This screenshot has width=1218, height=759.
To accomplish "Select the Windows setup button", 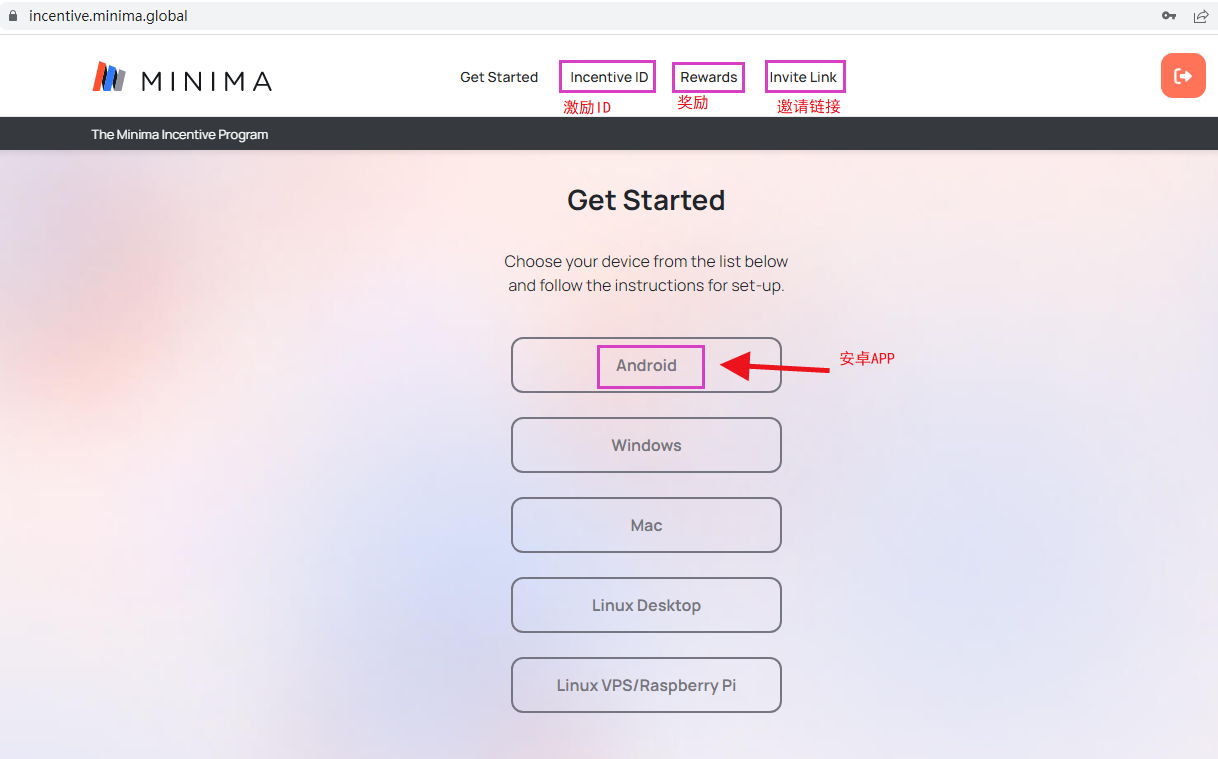I will tap(646, 445).
